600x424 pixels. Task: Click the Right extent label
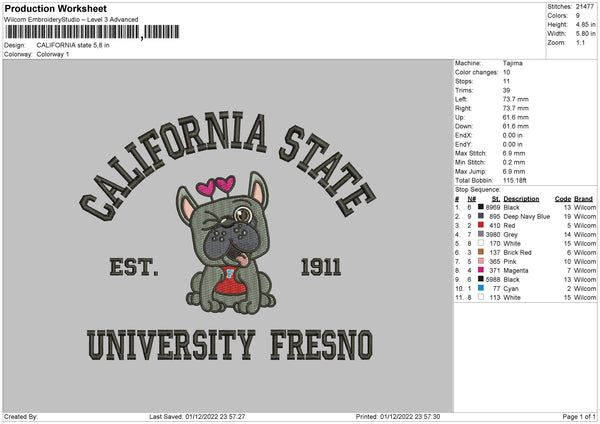(463, 108)
